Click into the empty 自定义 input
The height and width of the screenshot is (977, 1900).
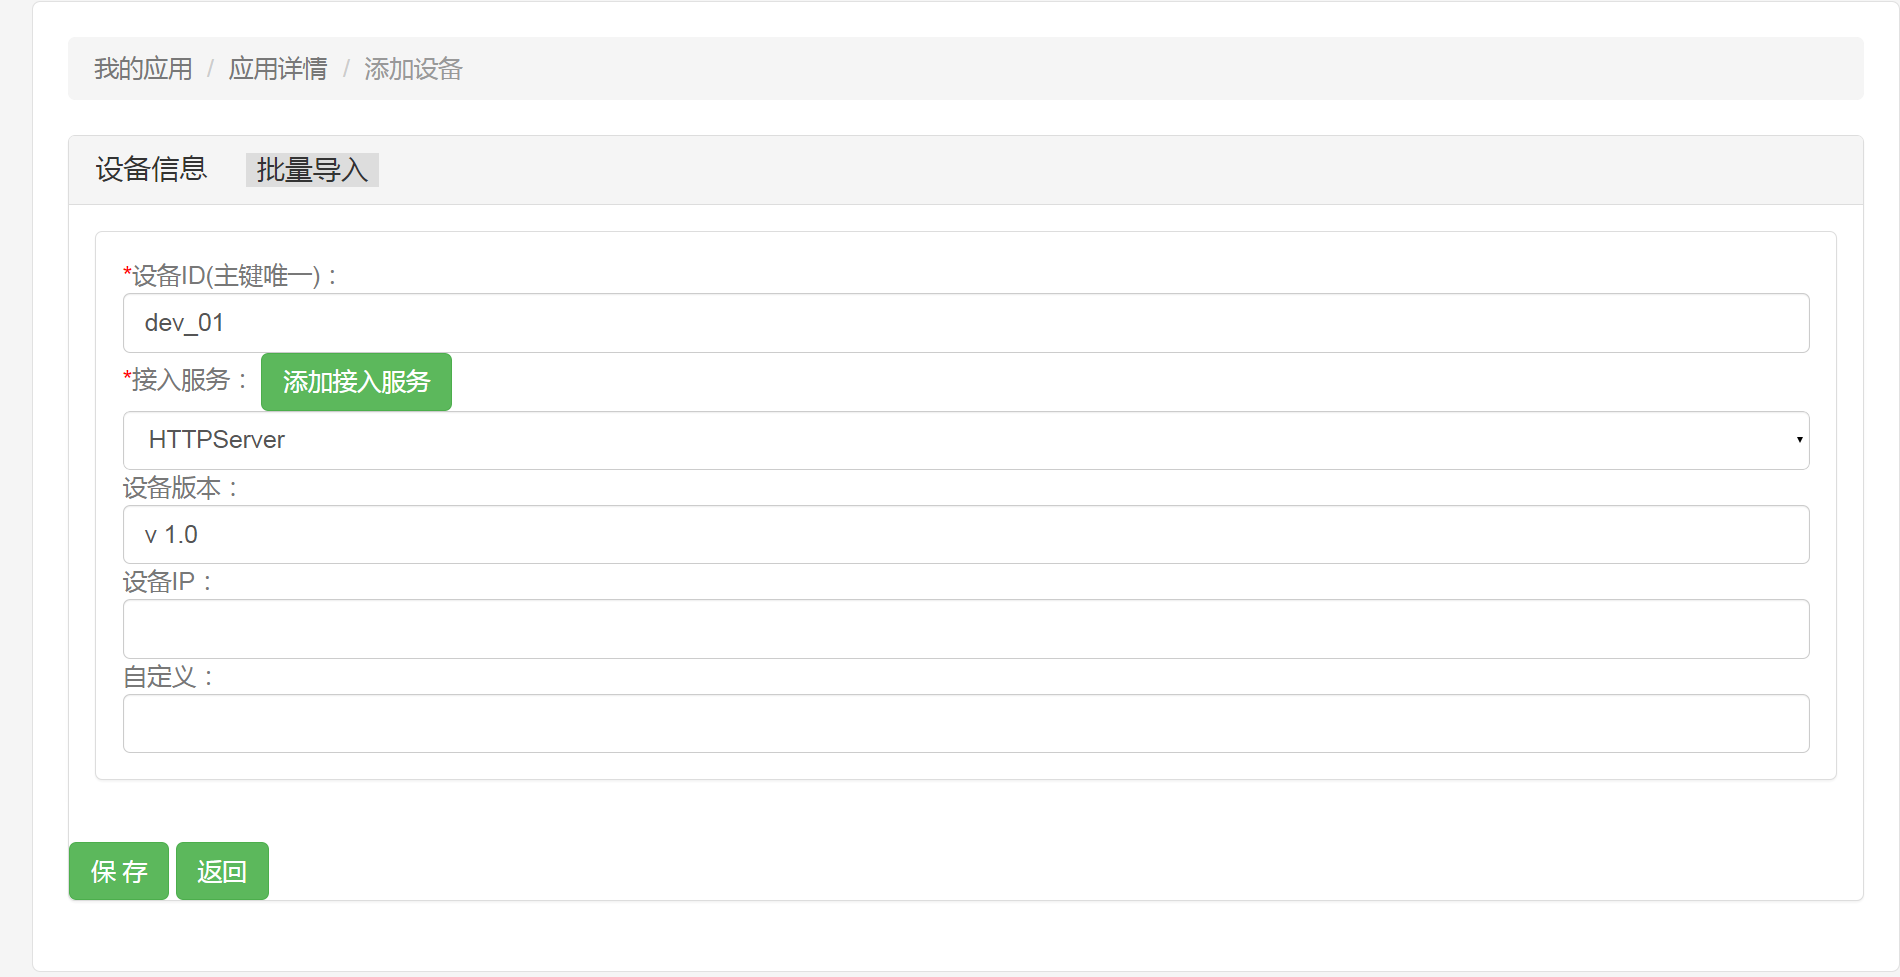click(x=965, y=723)
